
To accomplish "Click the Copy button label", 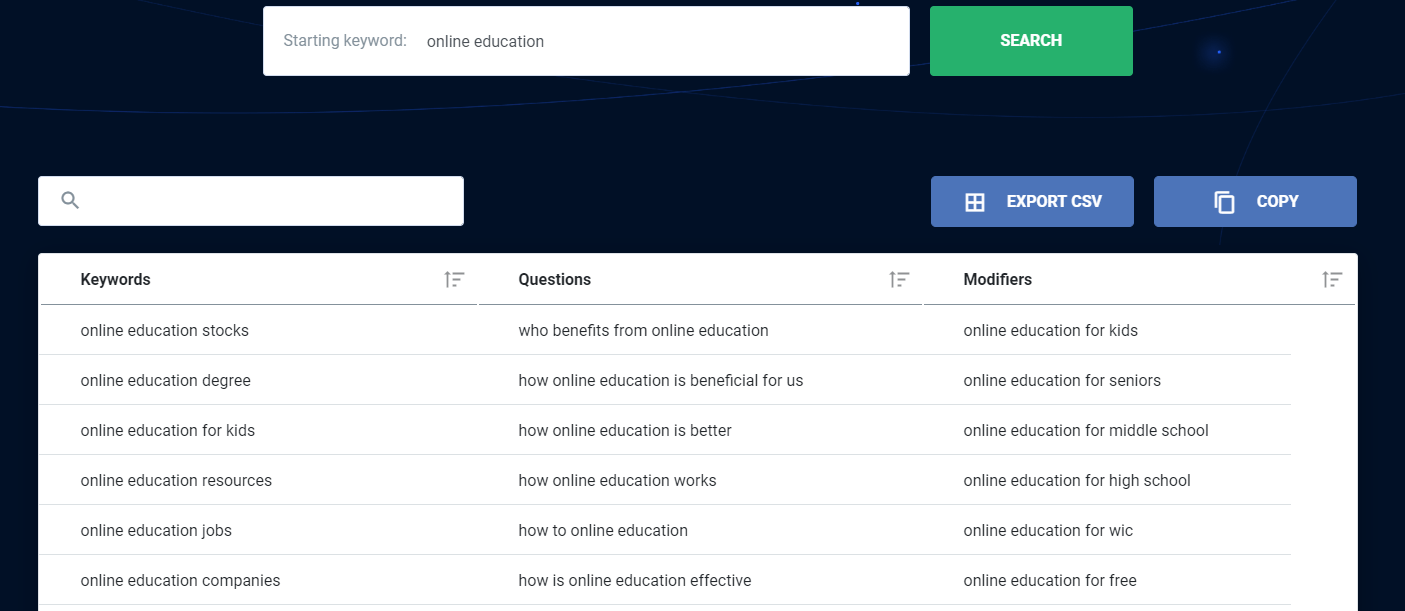I will pyautogui.click(x=1277, y=202).
